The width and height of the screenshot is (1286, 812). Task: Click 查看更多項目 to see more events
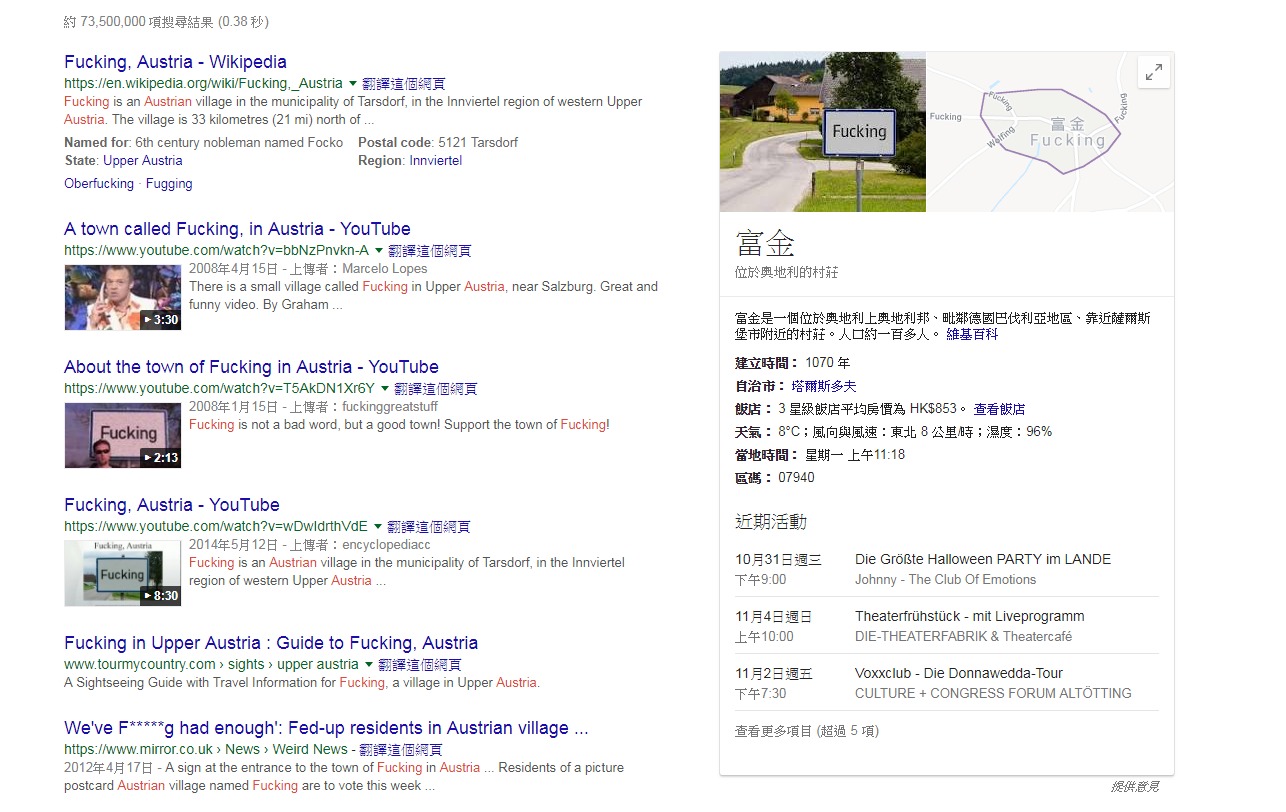pyautogui.click(x=807, y=731)
